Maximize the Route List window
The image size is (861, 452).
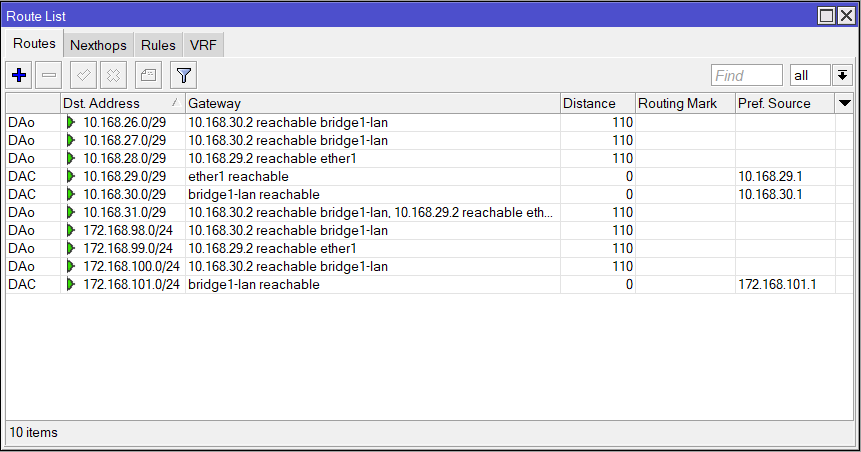(x=827, y=16)
